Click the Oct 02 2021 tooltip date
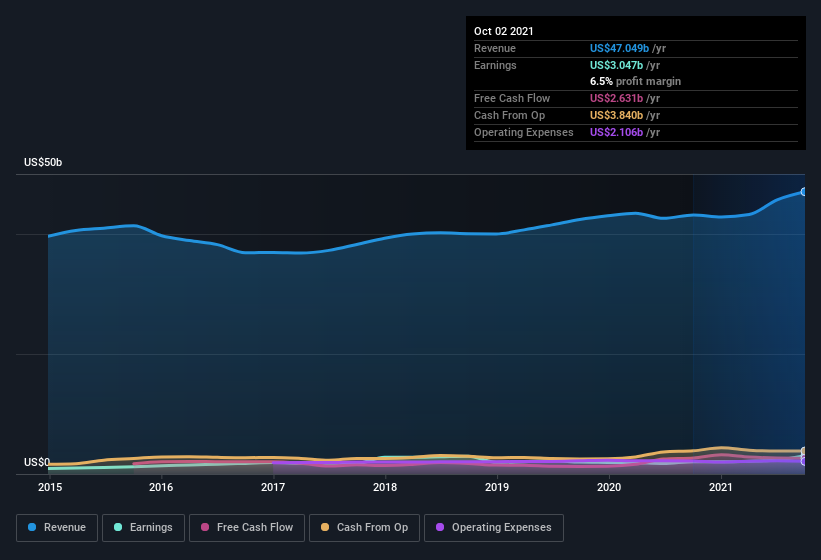The width and height of the screenshot is (821, 560). (x=504, y=31)
